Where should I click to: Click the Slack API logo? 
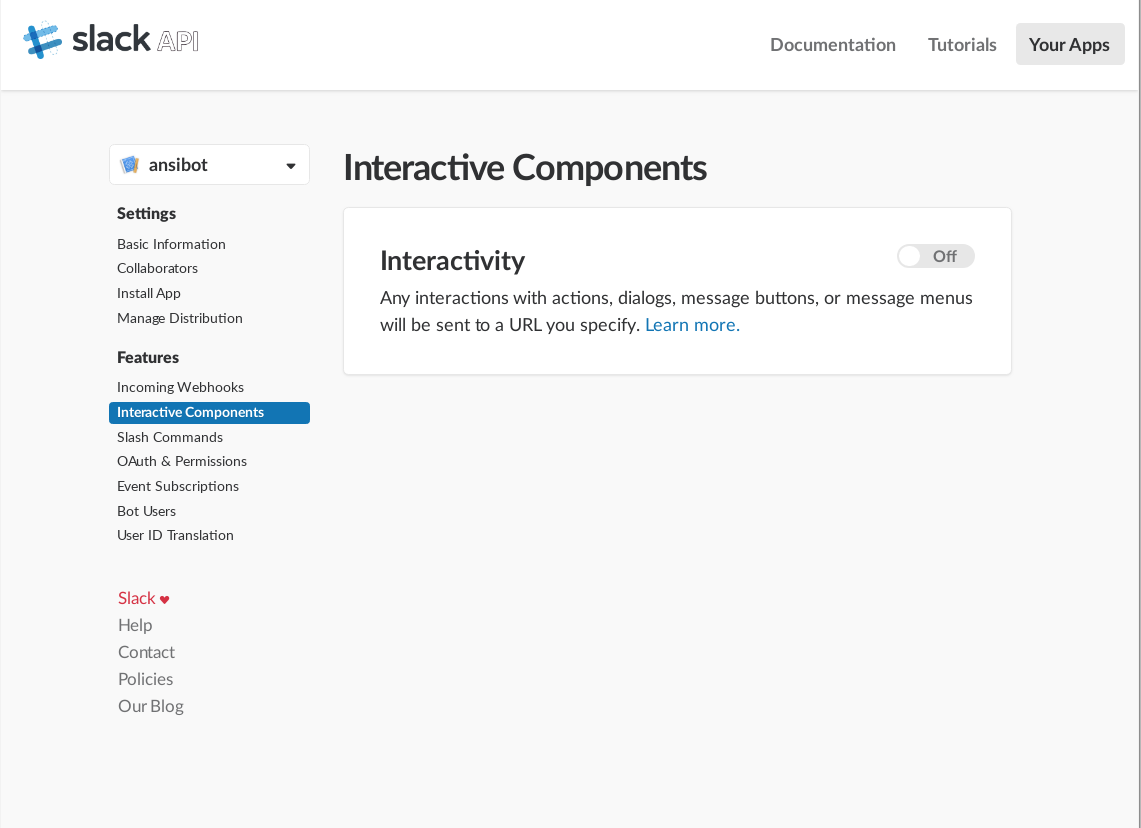[111, 41]
